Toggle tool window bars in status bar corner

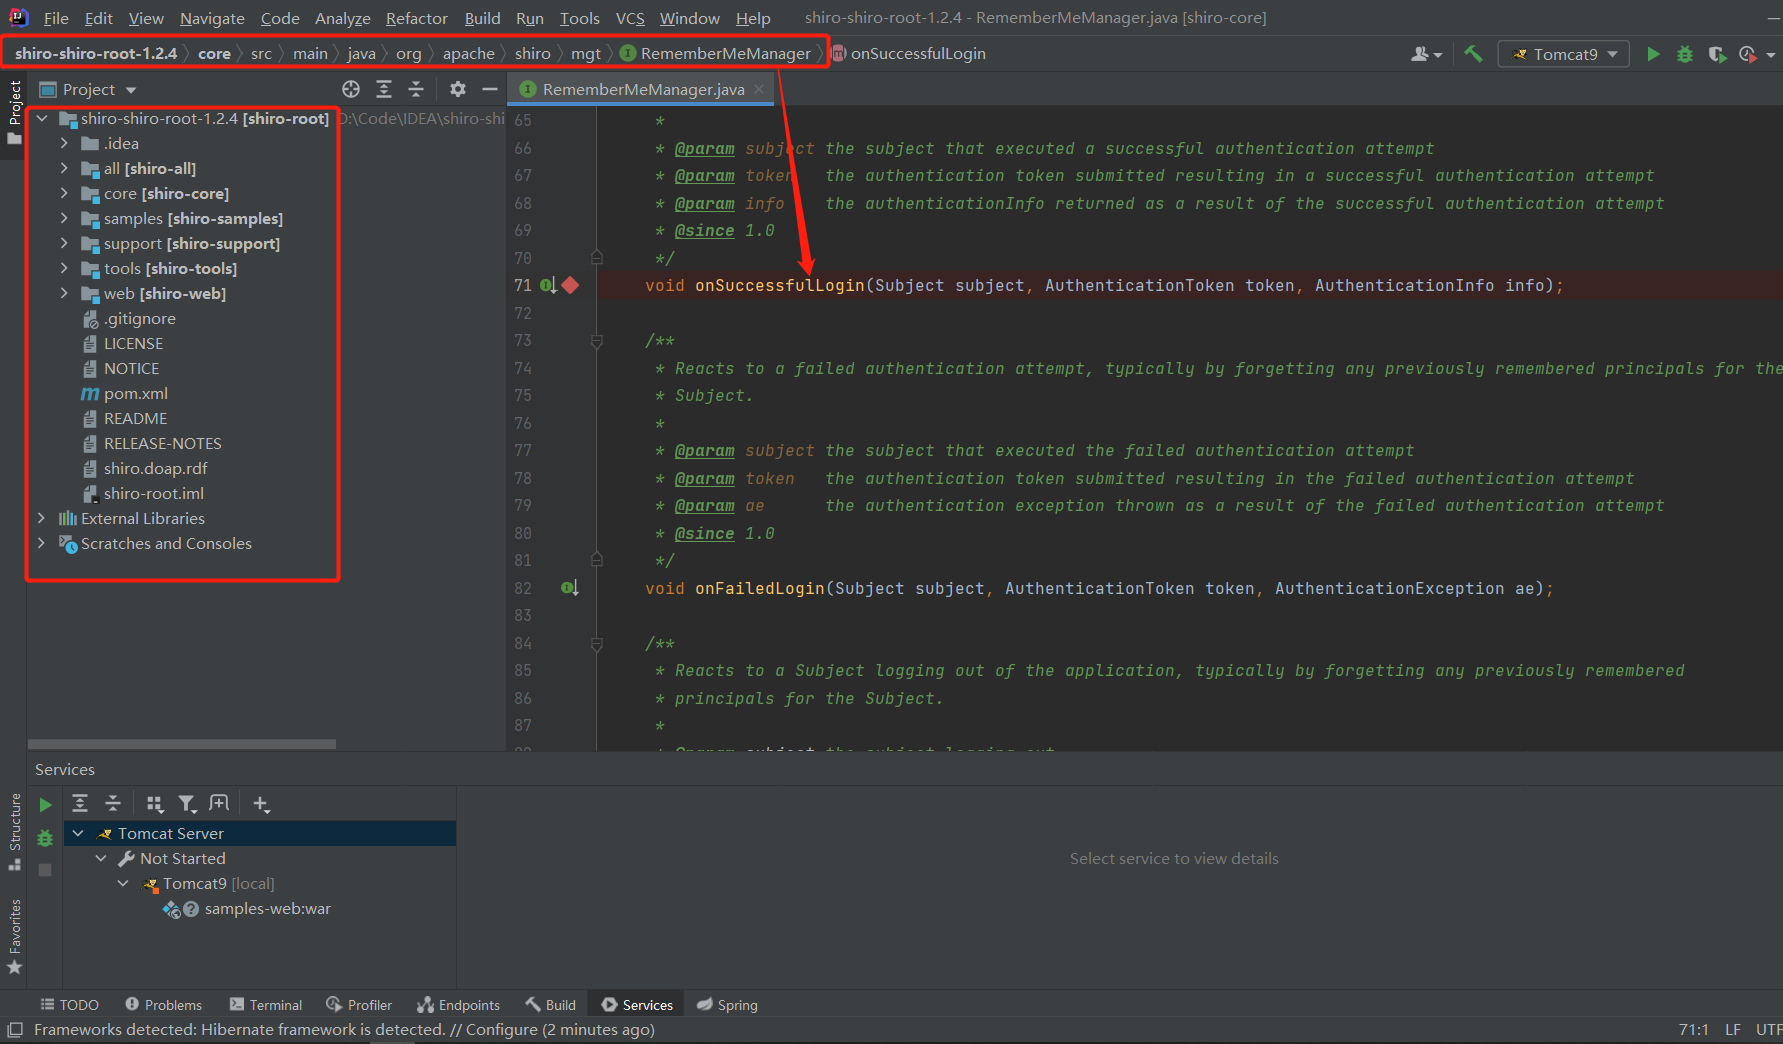15,1029
